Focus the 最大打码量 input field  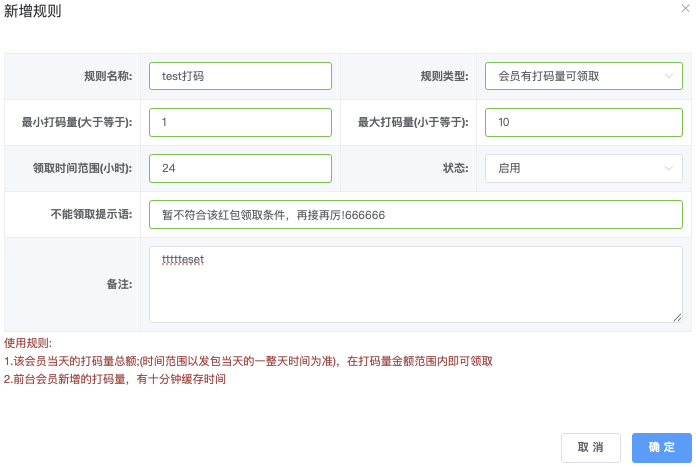tap(583, 122)
